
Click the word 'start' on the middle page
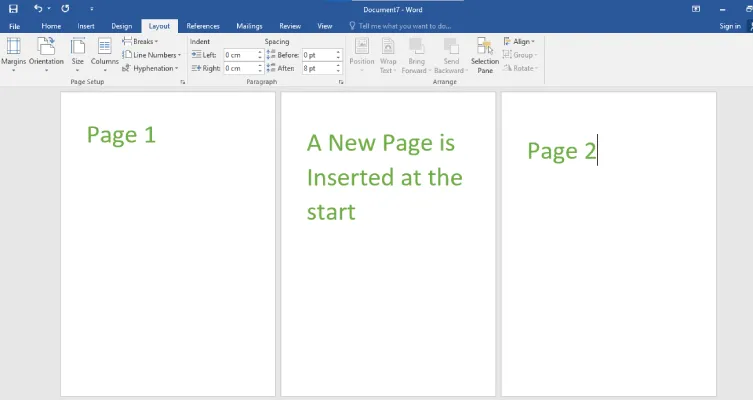[x=331, y=212]
